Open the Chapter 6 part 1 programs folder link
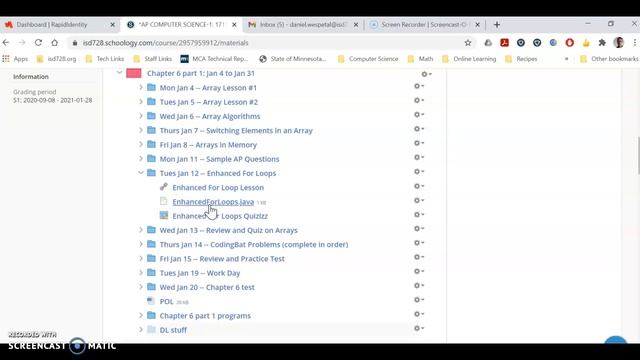Screen dimensions: 640x360 [205, 316]
